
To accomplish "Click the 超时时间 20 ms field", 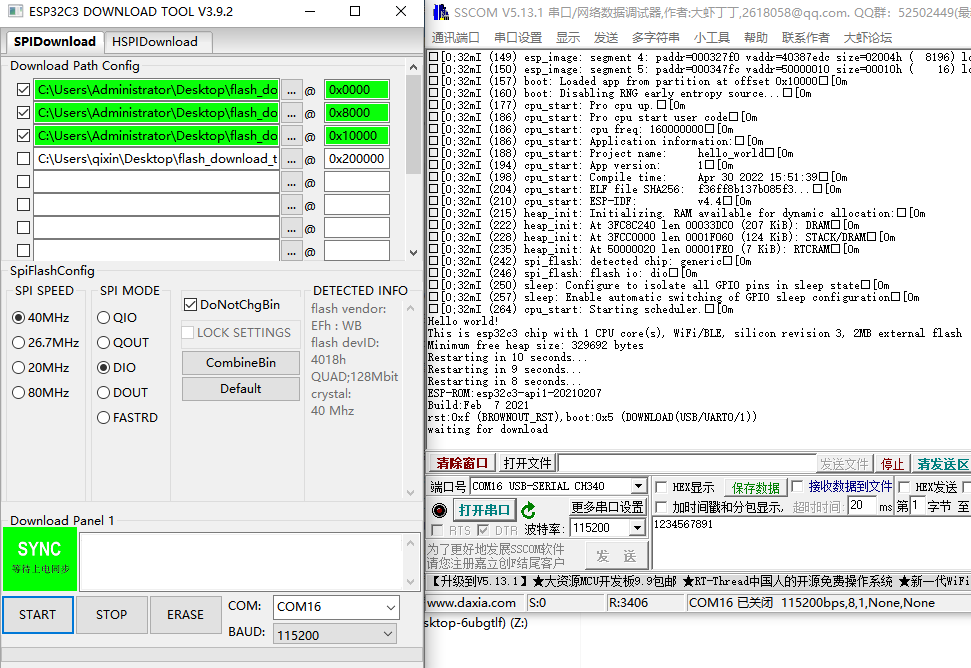I will [861, 505].
